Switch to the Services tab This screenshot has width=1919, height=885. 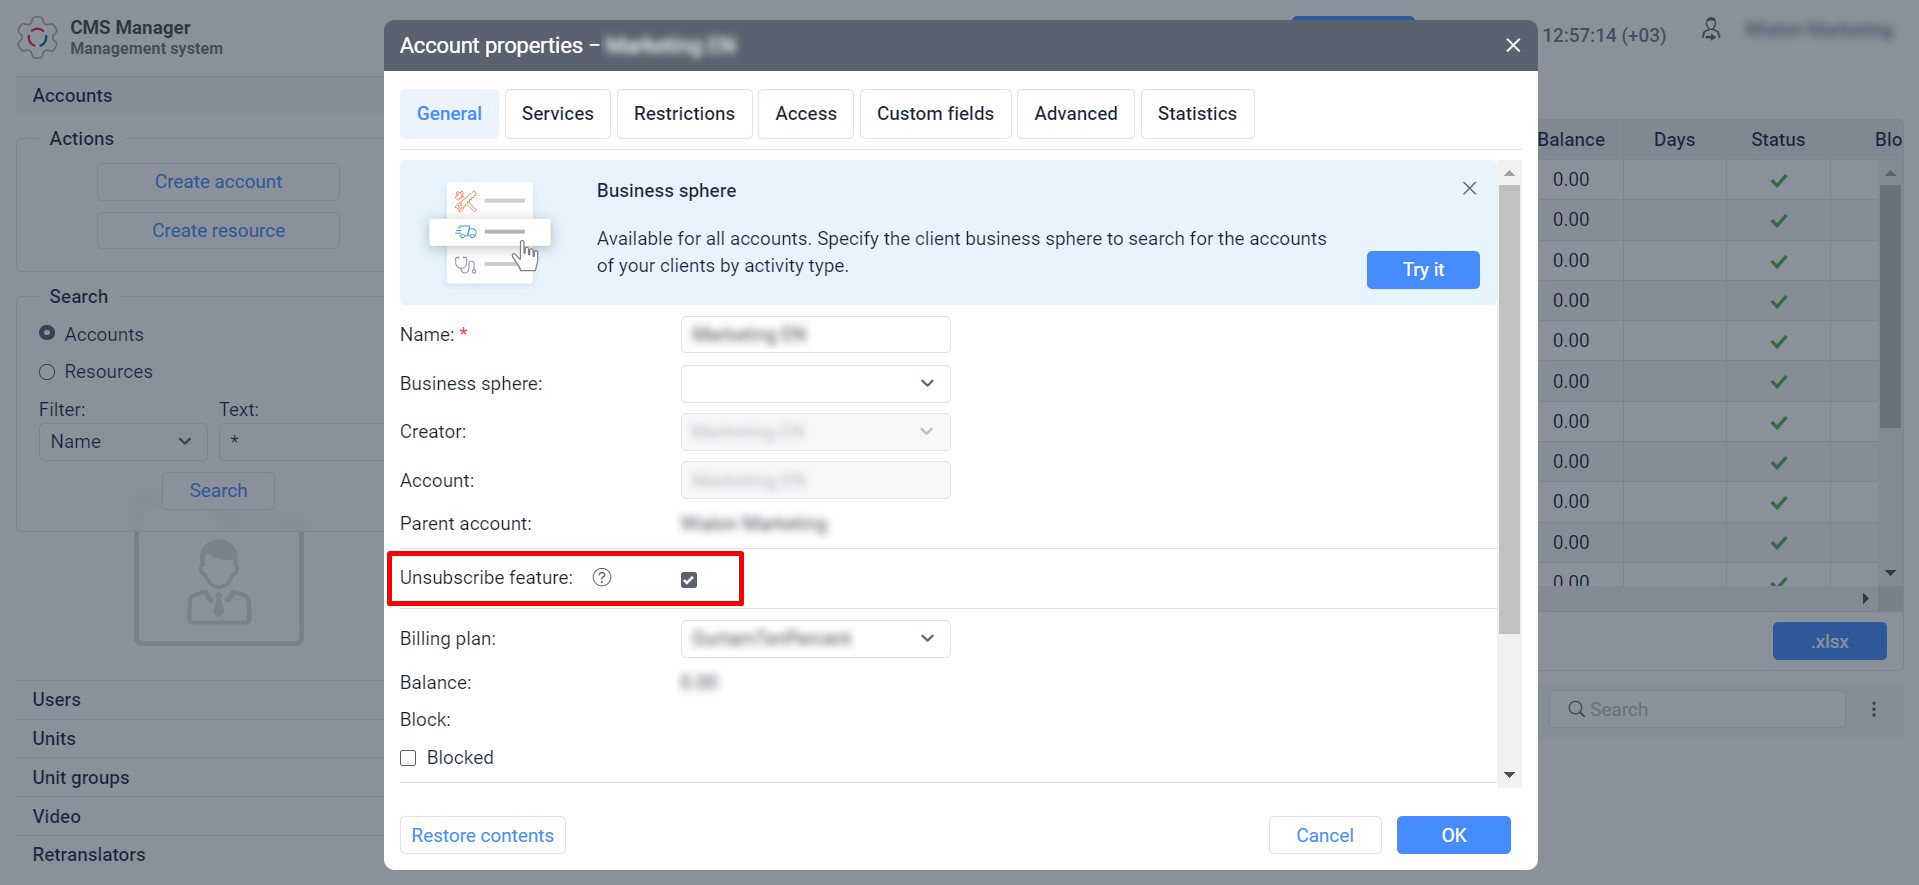point(557,114)
